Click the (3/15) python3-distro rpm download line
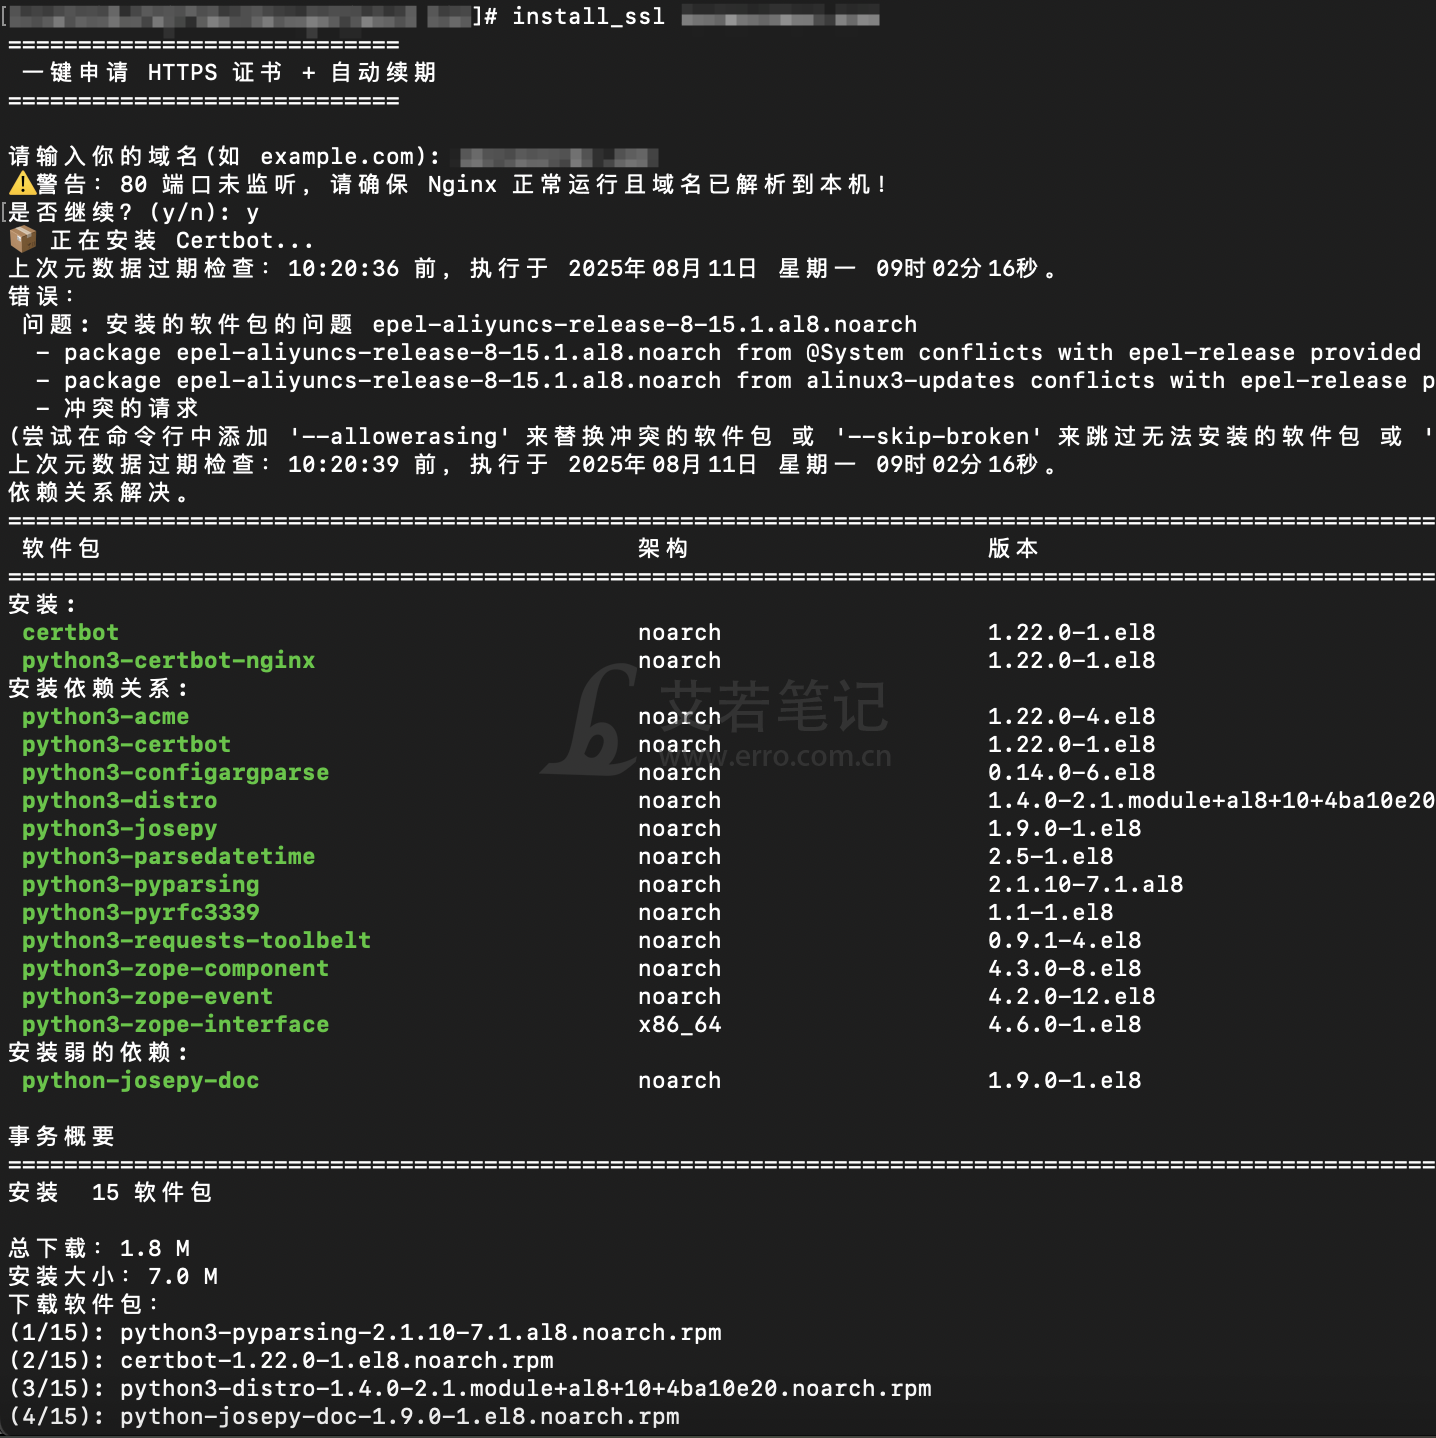1436x1438 pixels. tap(470, 1388)
